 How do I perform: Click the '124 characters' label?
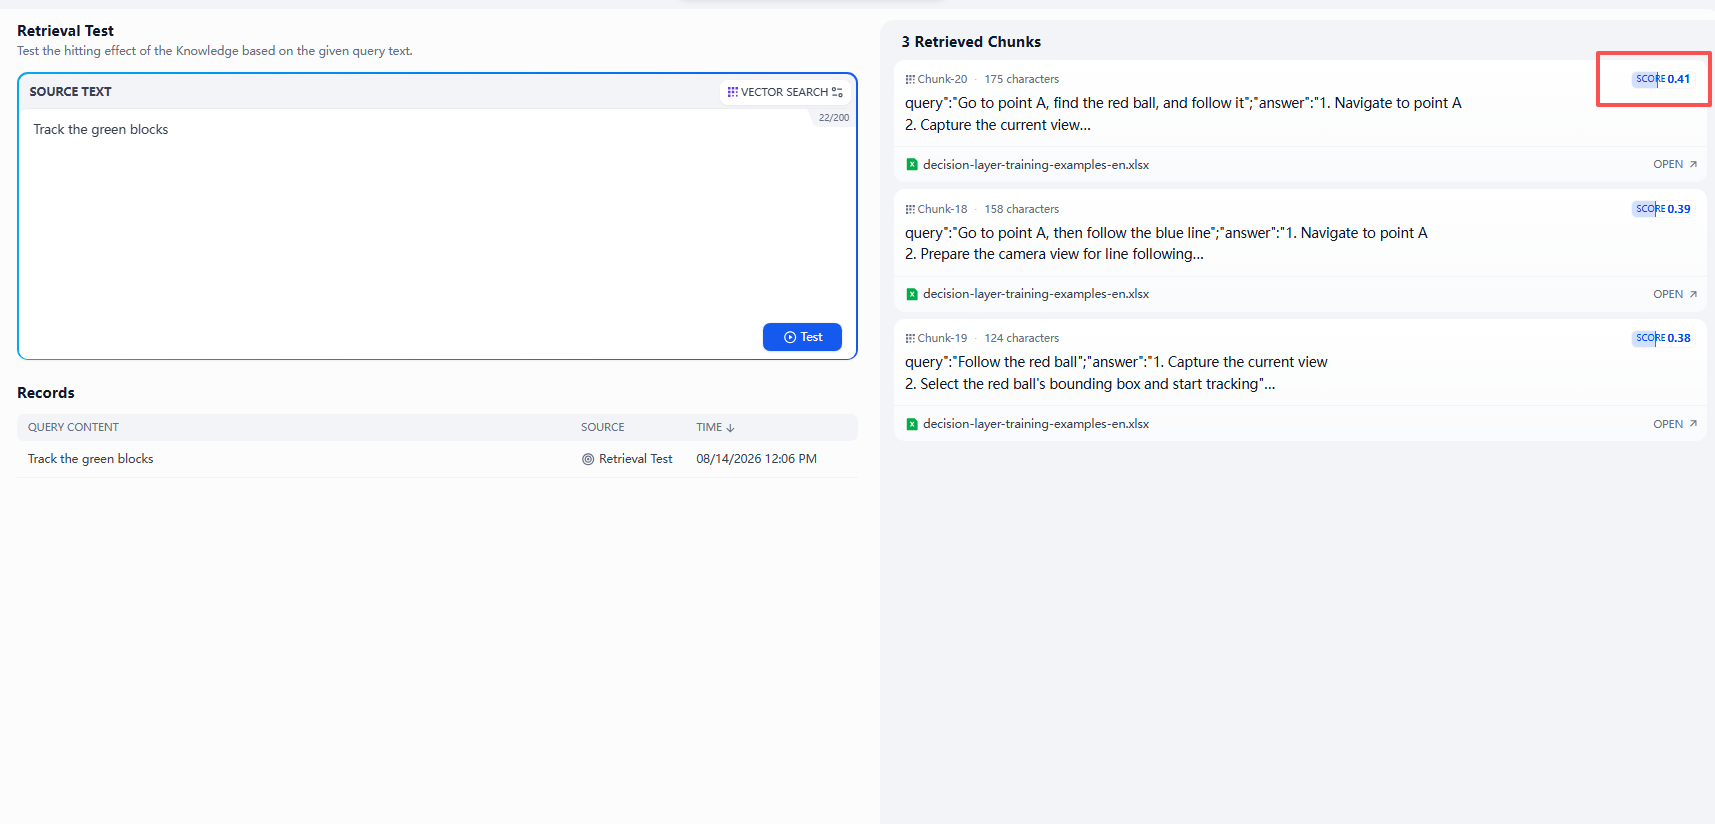pyautogui.click(x=1021, y=338)
